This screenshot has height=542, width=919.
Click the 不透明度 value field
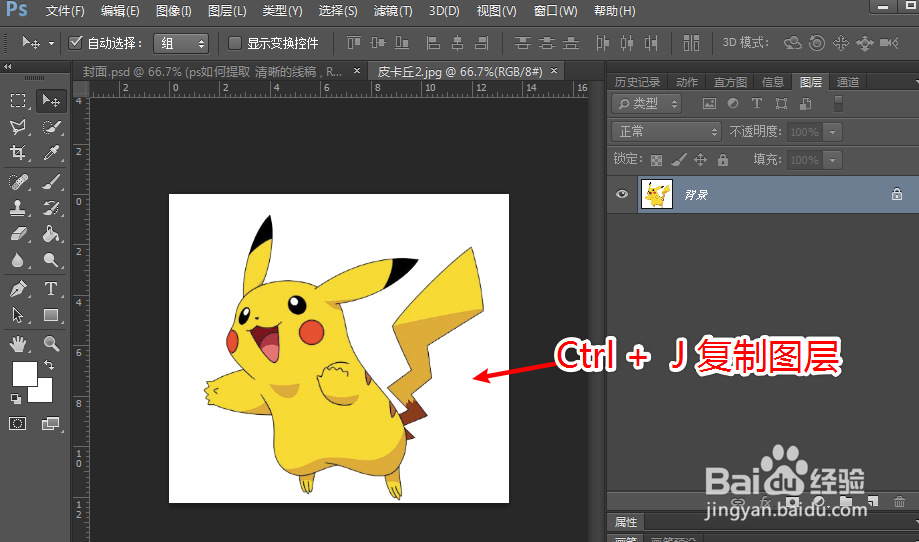[804, 132]
